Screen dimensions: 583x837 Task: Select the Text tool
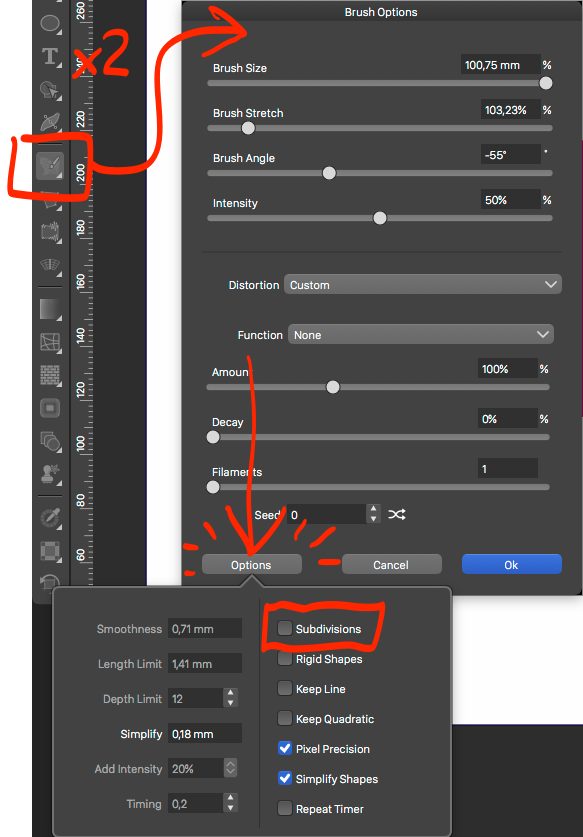(50, 56)
